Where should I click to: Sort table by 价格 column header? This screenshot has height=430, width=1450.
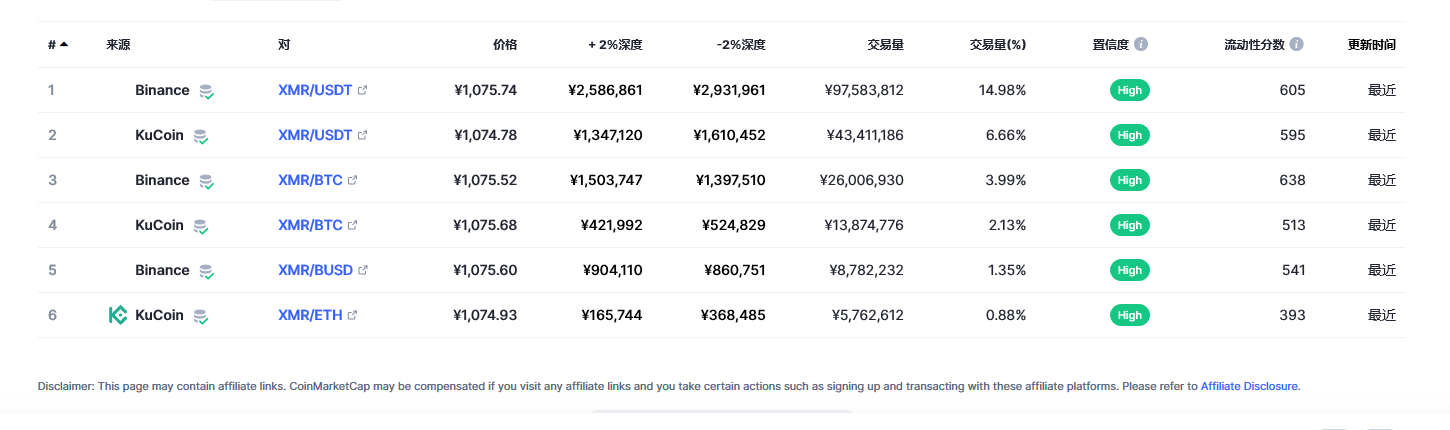click(x=505, y=44)
